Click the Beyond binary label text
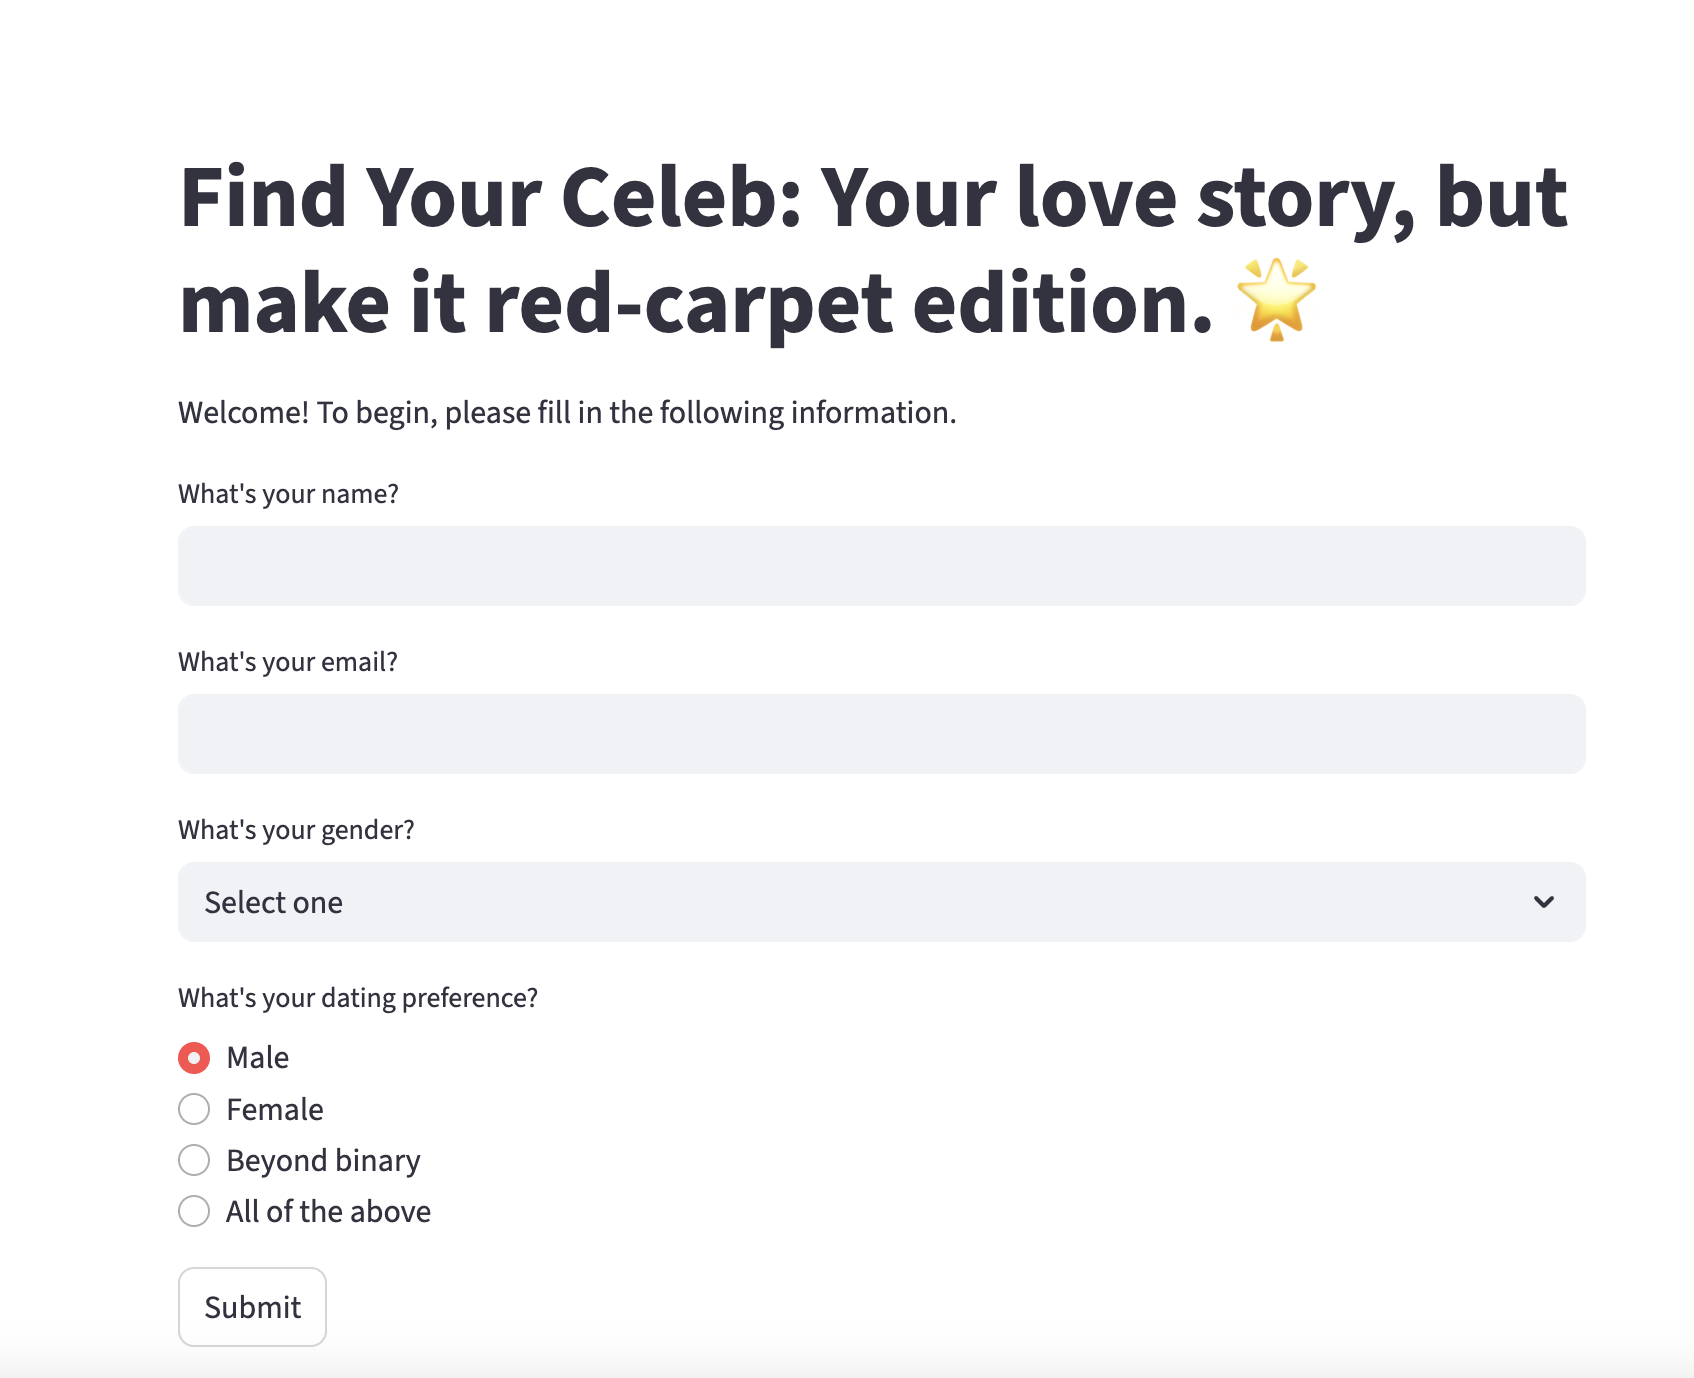Viewport: 1694px width, 1378px height. (323, 1161)
